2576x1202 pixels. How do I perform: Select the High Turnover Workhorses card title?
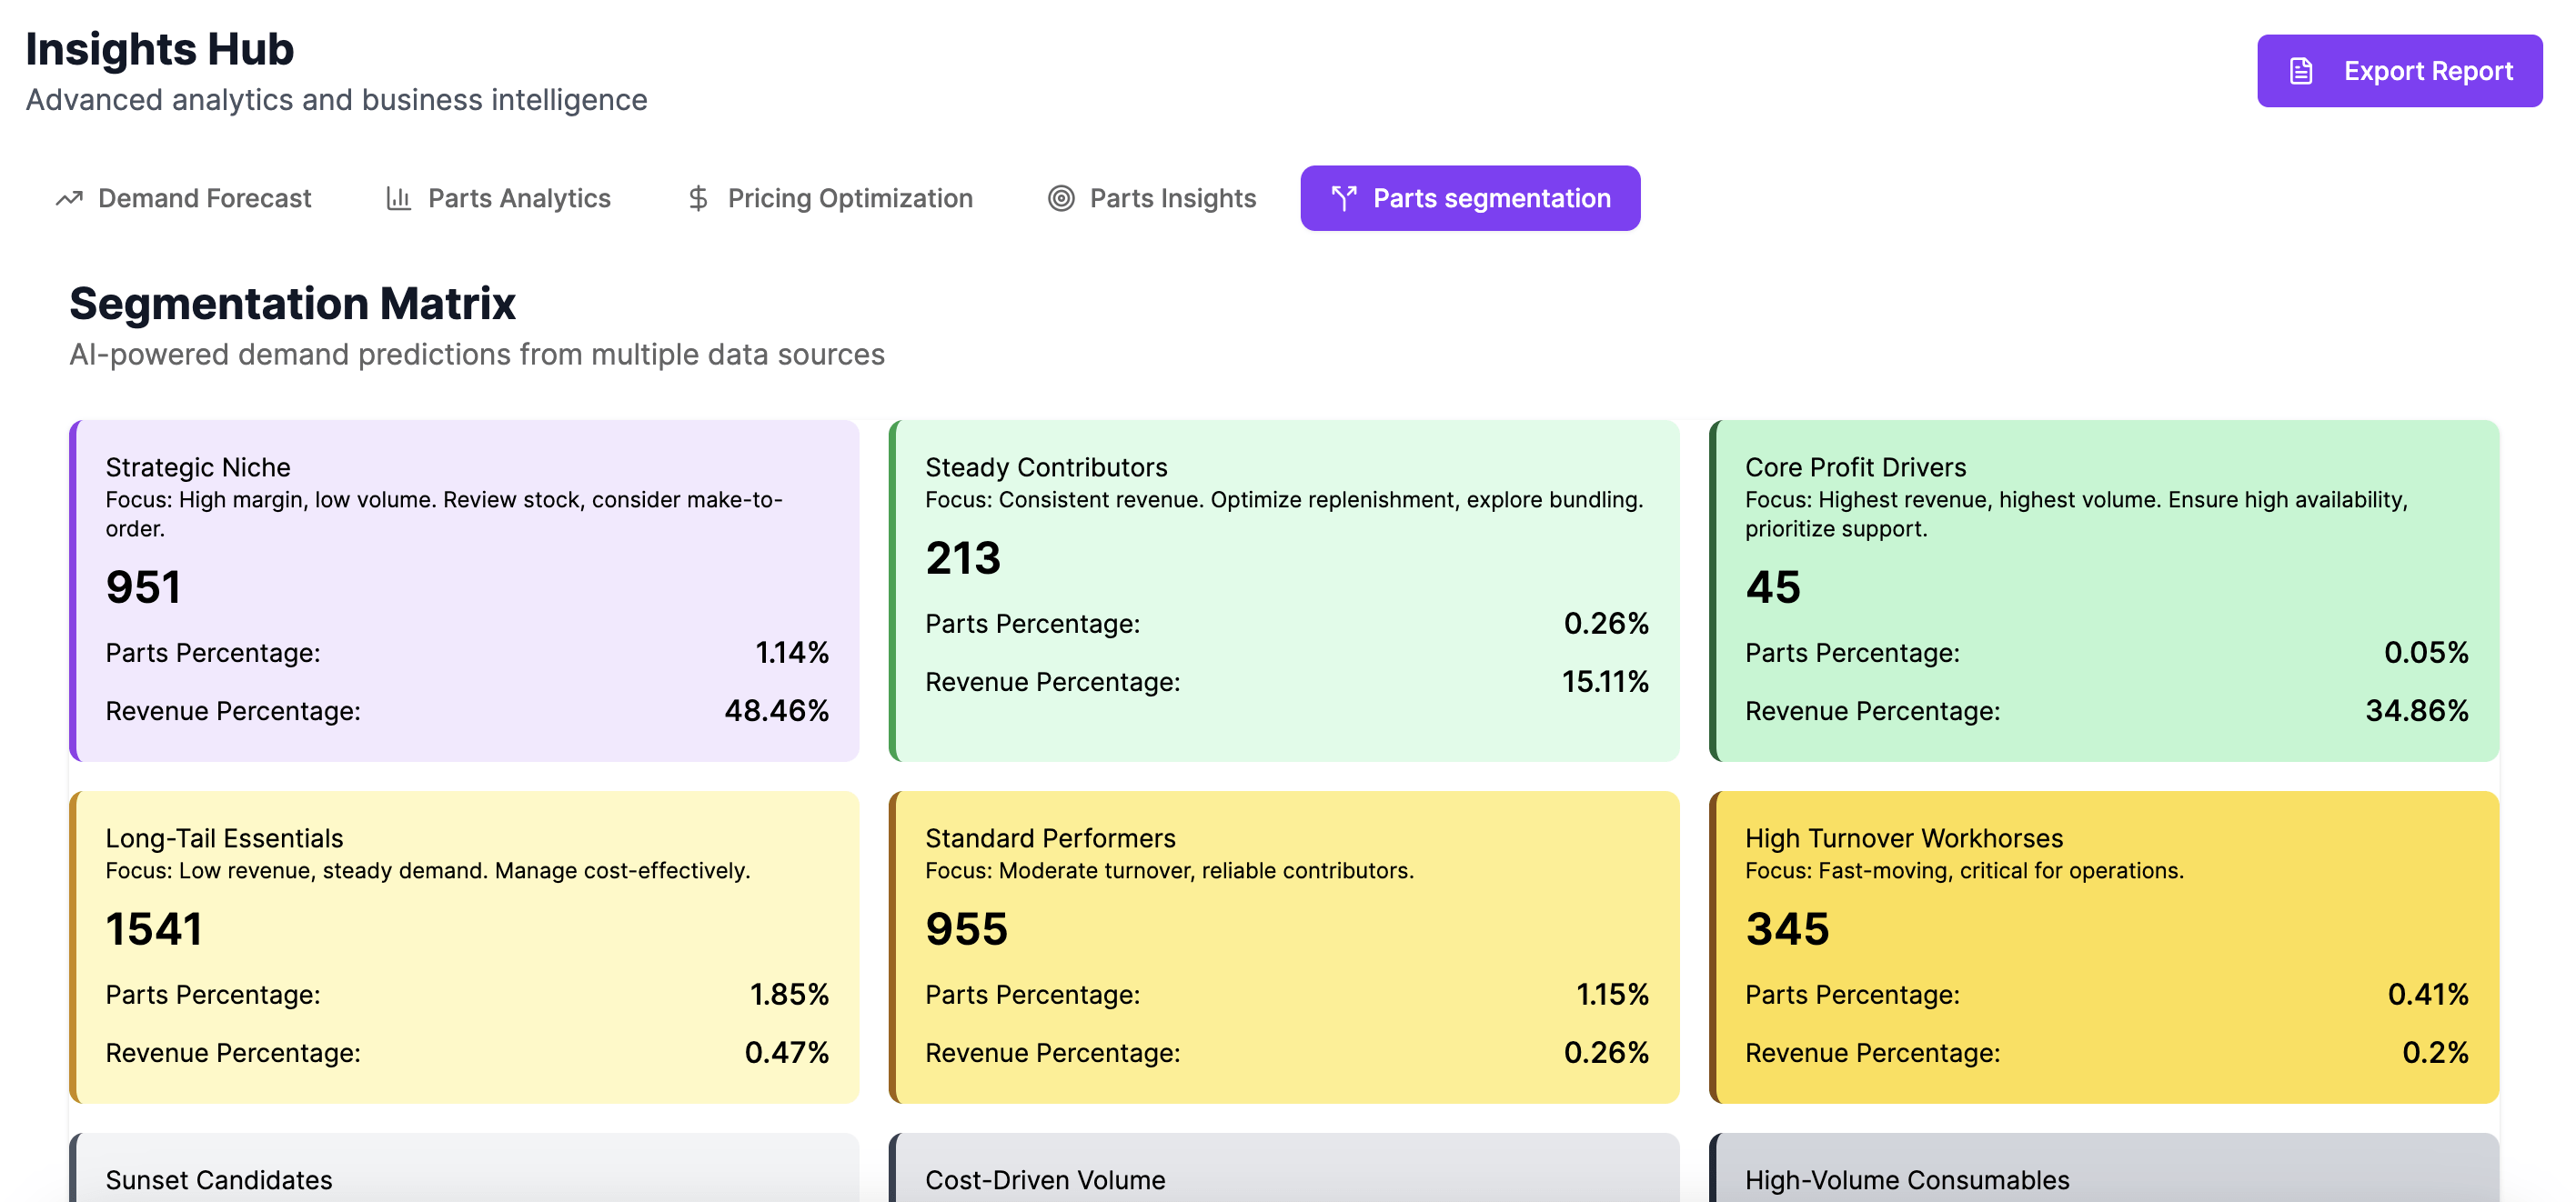tap(1904, 838)
